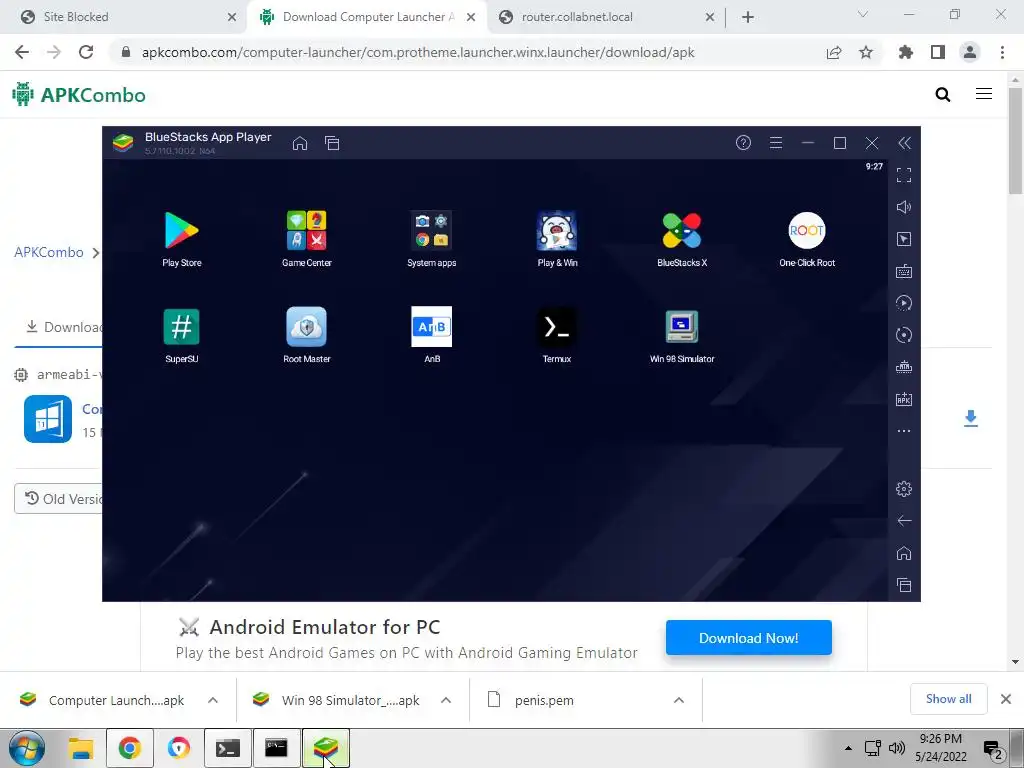Click the APKCombo breadcrumb link

click(x=49, y=252)
